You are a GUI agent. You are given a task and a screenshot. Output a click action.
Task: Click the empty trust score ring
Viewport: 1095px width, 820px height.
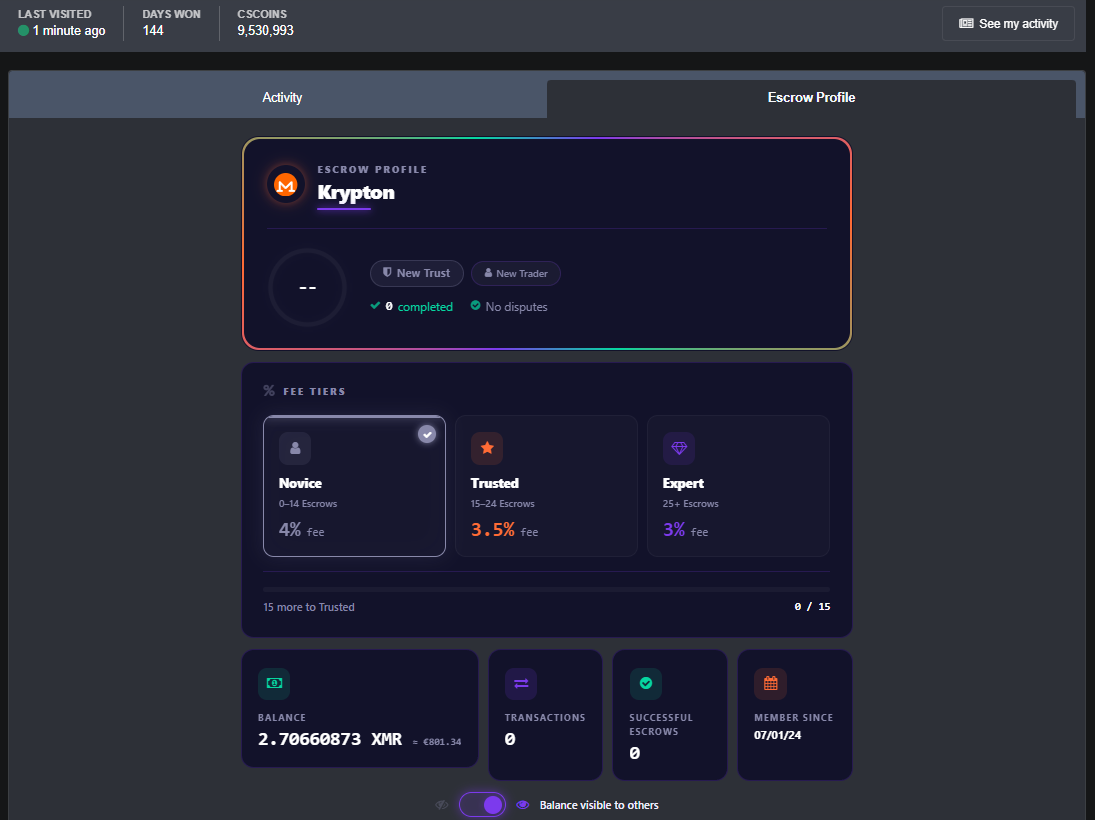[307, 287]
